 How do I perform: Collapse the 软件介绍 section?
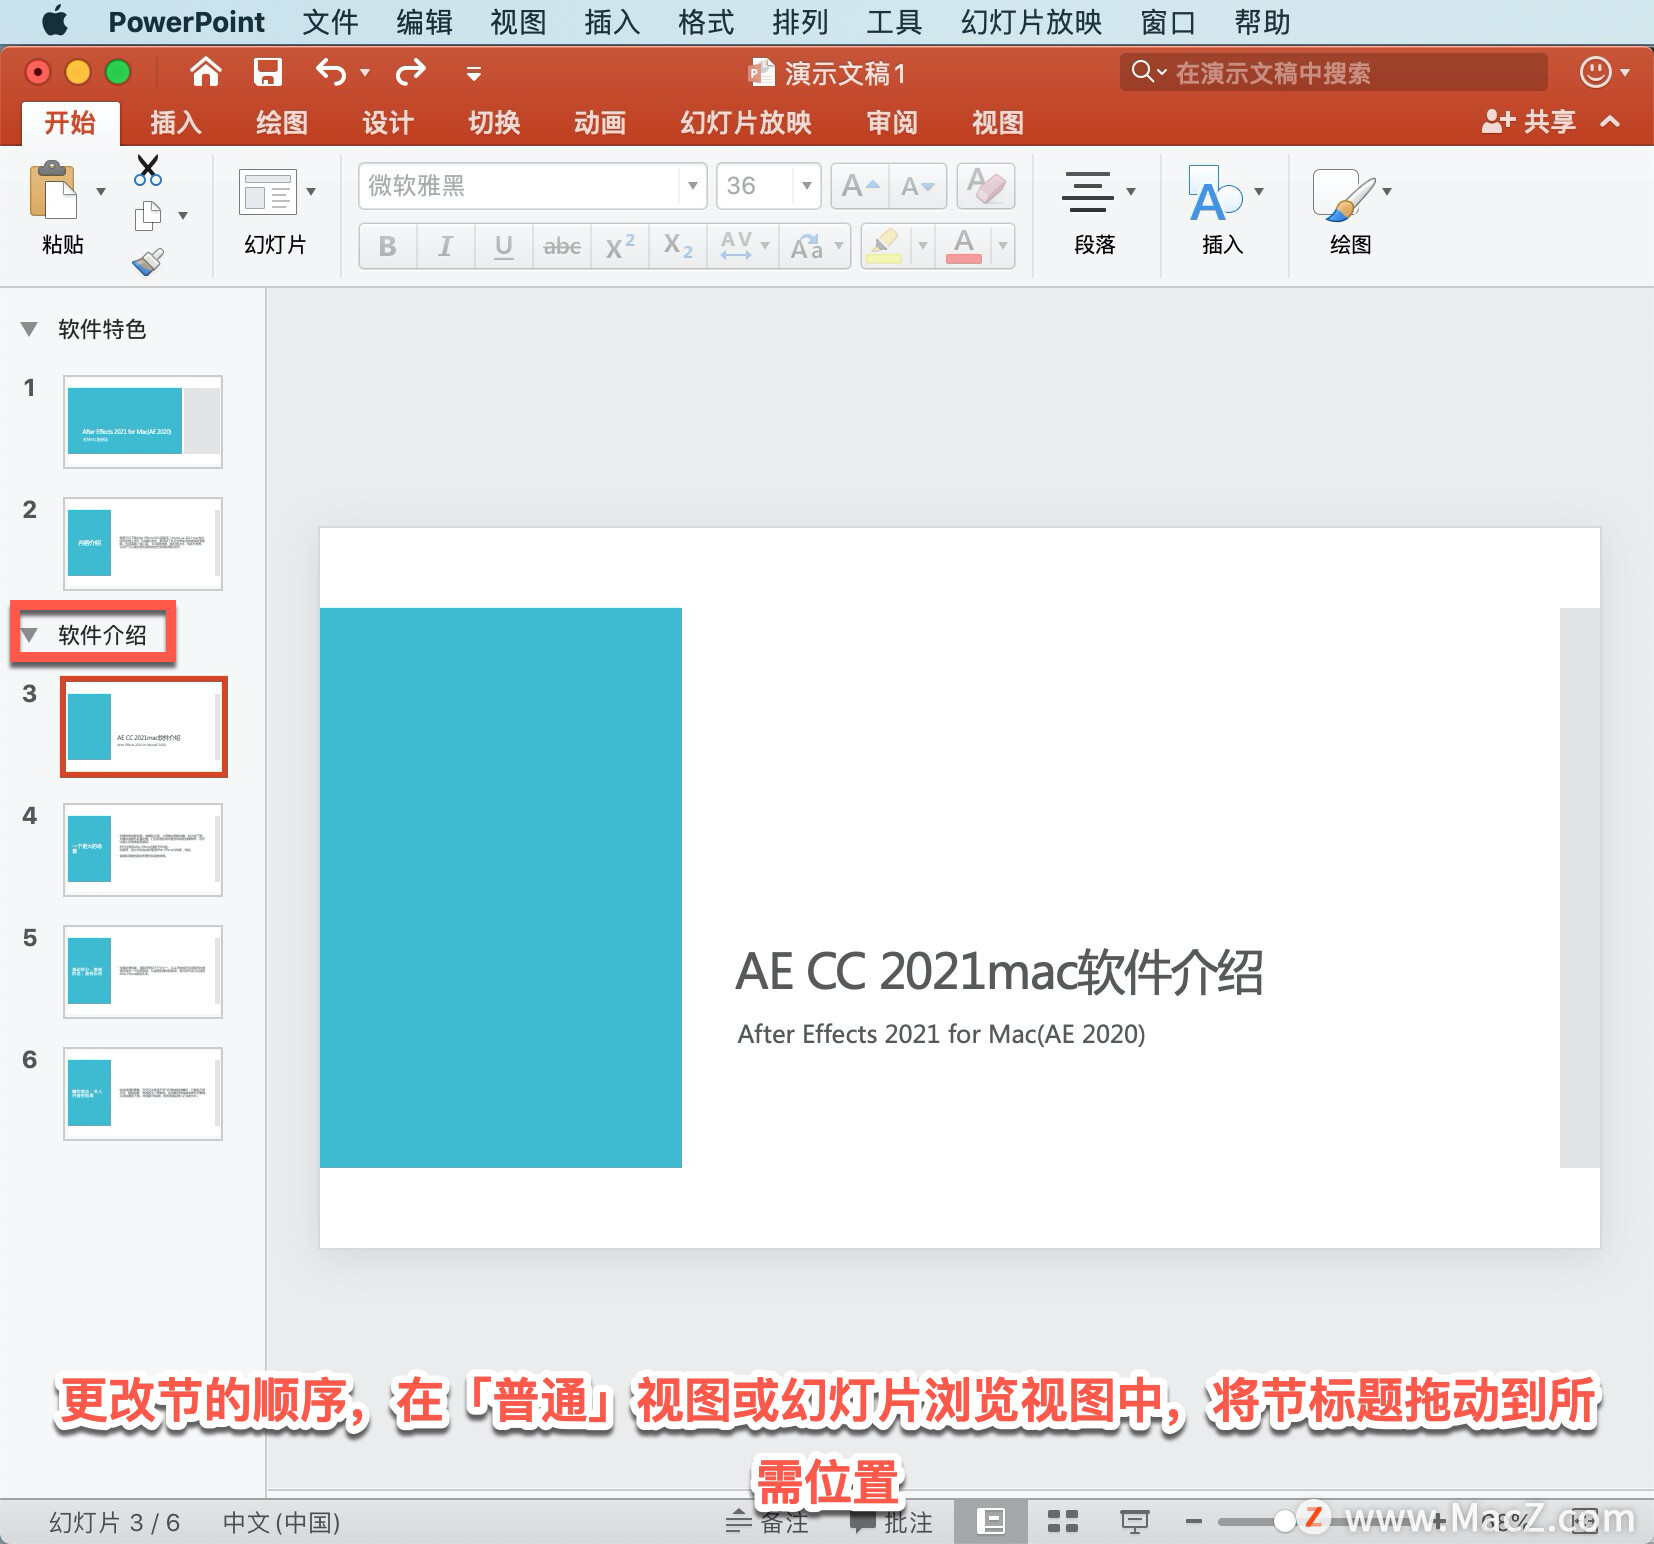(x=29, y=635)
